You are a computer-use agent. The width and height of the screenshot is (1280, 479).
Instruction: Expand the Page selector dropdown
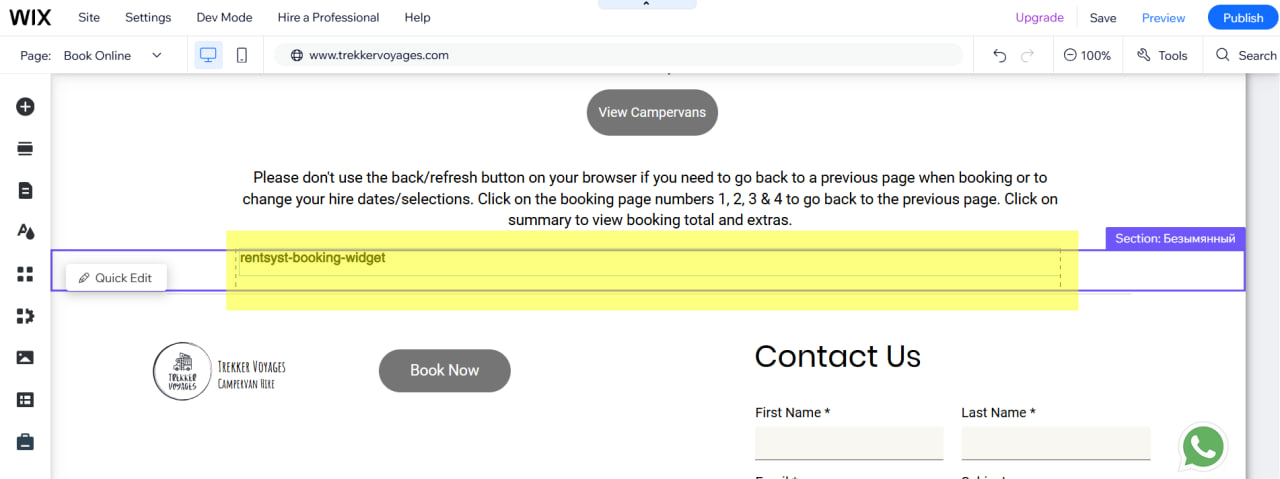point(157,56)
